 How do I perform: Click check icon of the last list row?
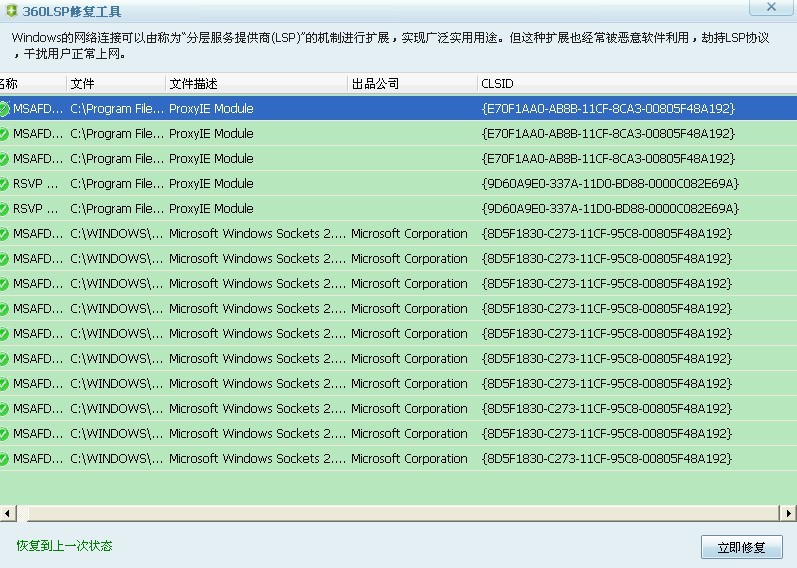click(x=4, y=459)
